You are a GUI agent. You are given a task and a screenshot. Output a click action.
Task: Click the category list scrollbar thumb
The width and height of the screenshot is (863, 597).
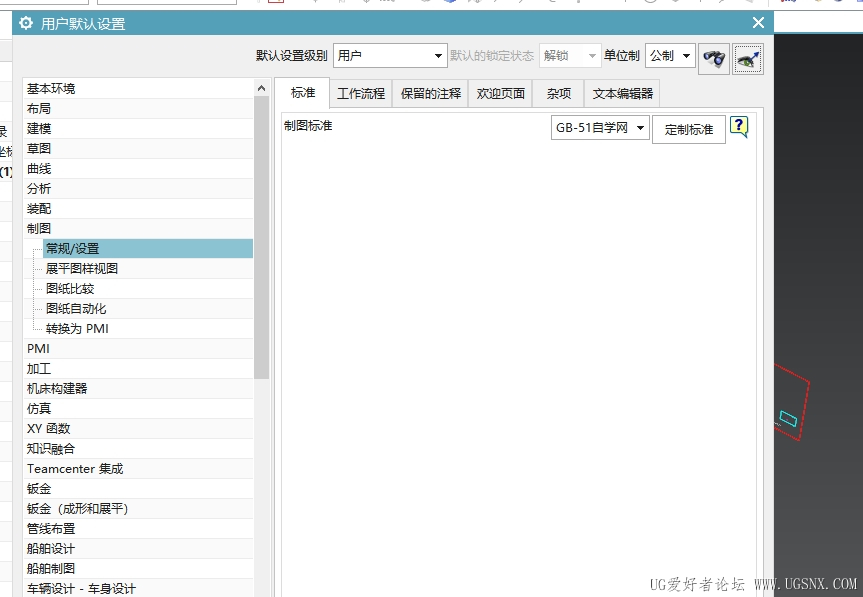coord(261,237)
